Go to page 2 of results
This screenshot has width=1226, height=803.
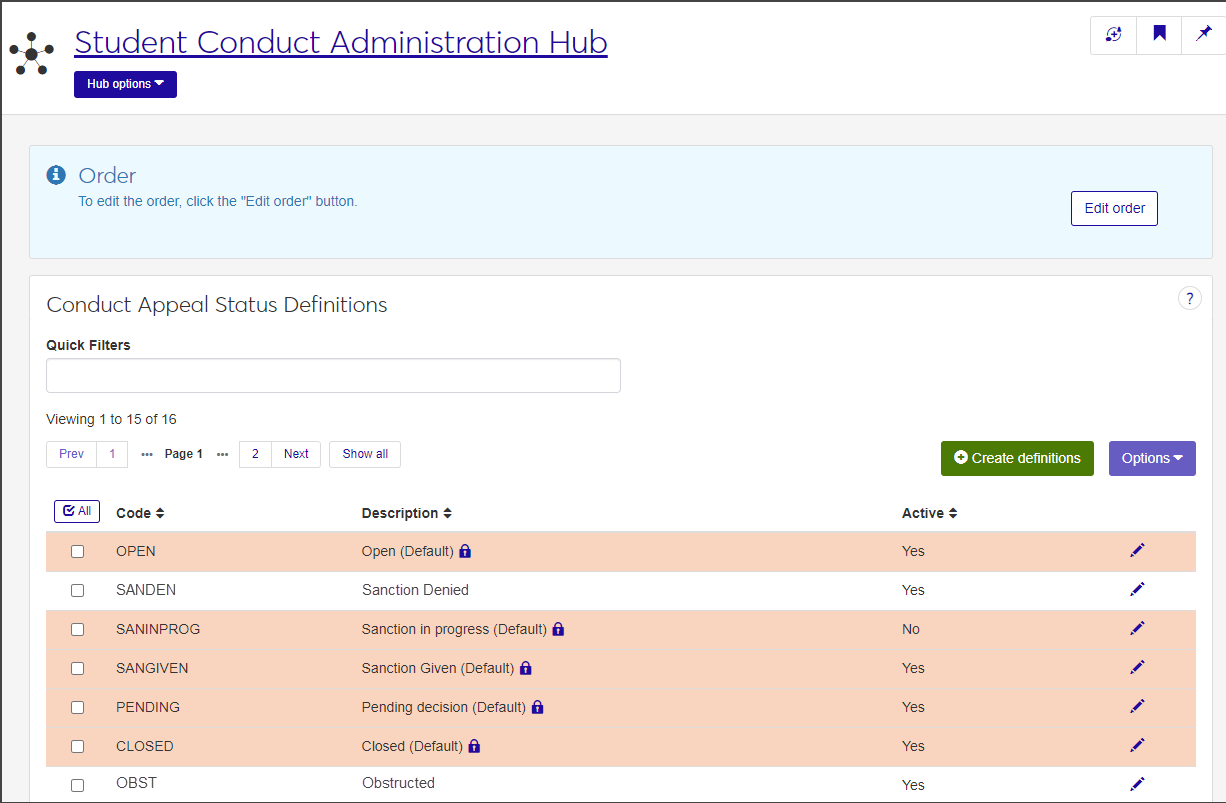point(255,454)
